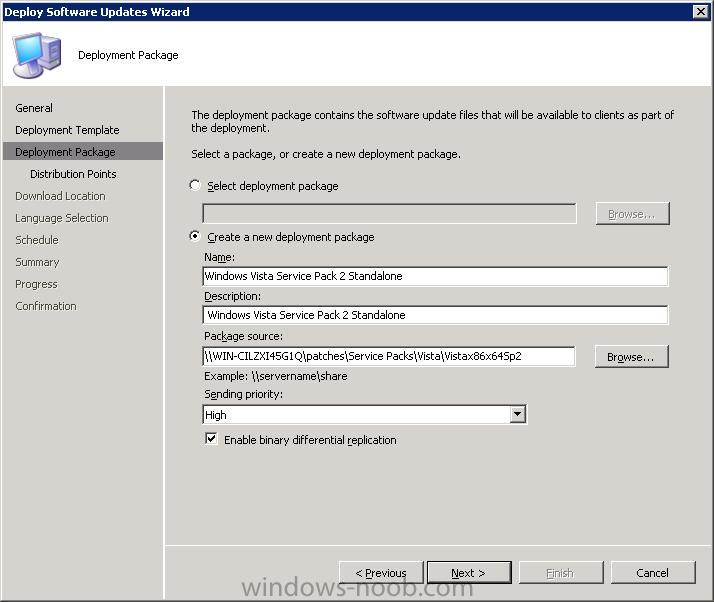714x602 pixels.
Task: Open Deployment Template step in sidebar
Action: [67, 130]
